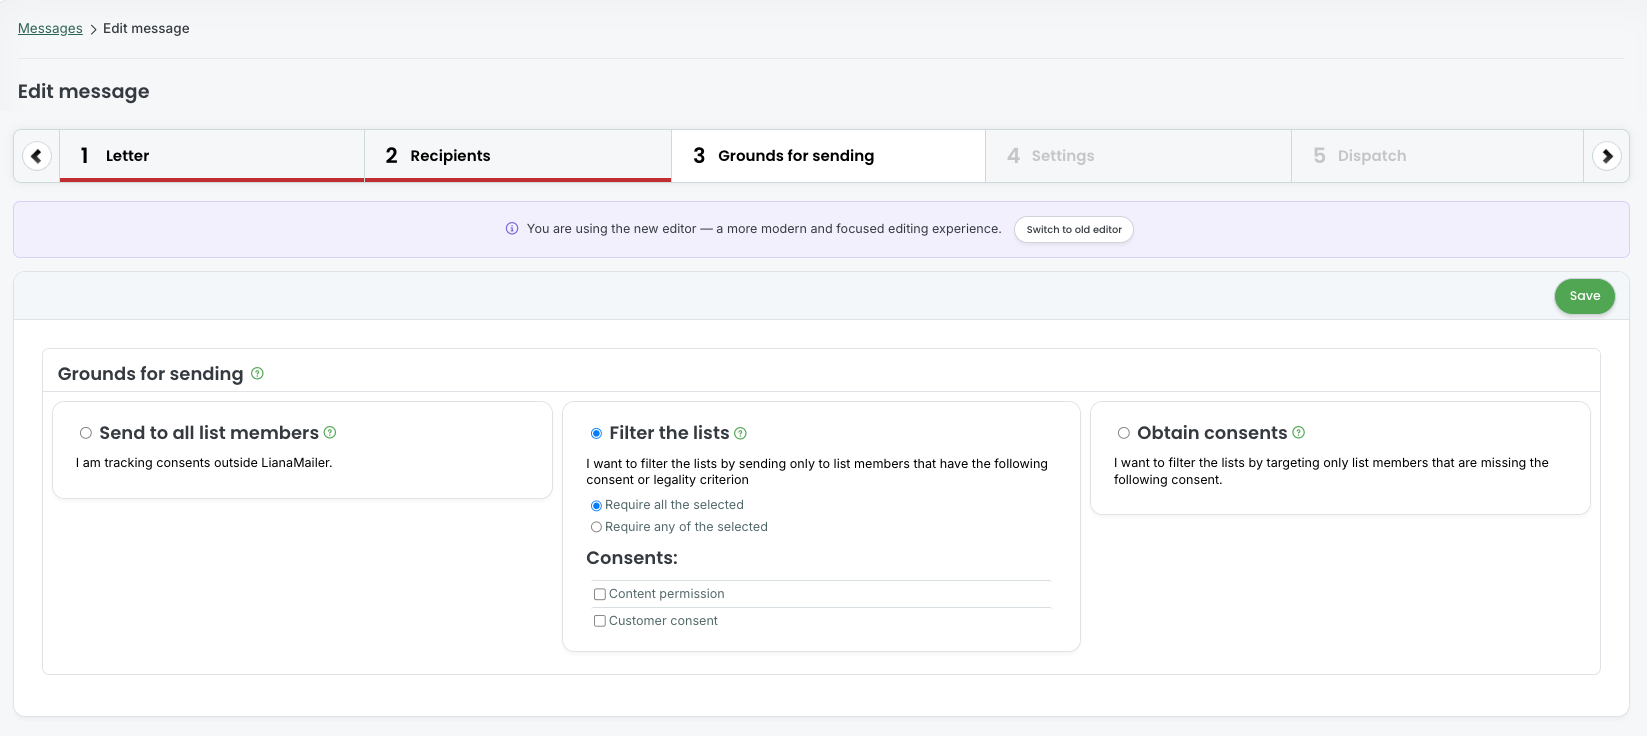Screen dimensions: 1648x736
Task: Click the Consents: heading
Action: tap(632, 558)
